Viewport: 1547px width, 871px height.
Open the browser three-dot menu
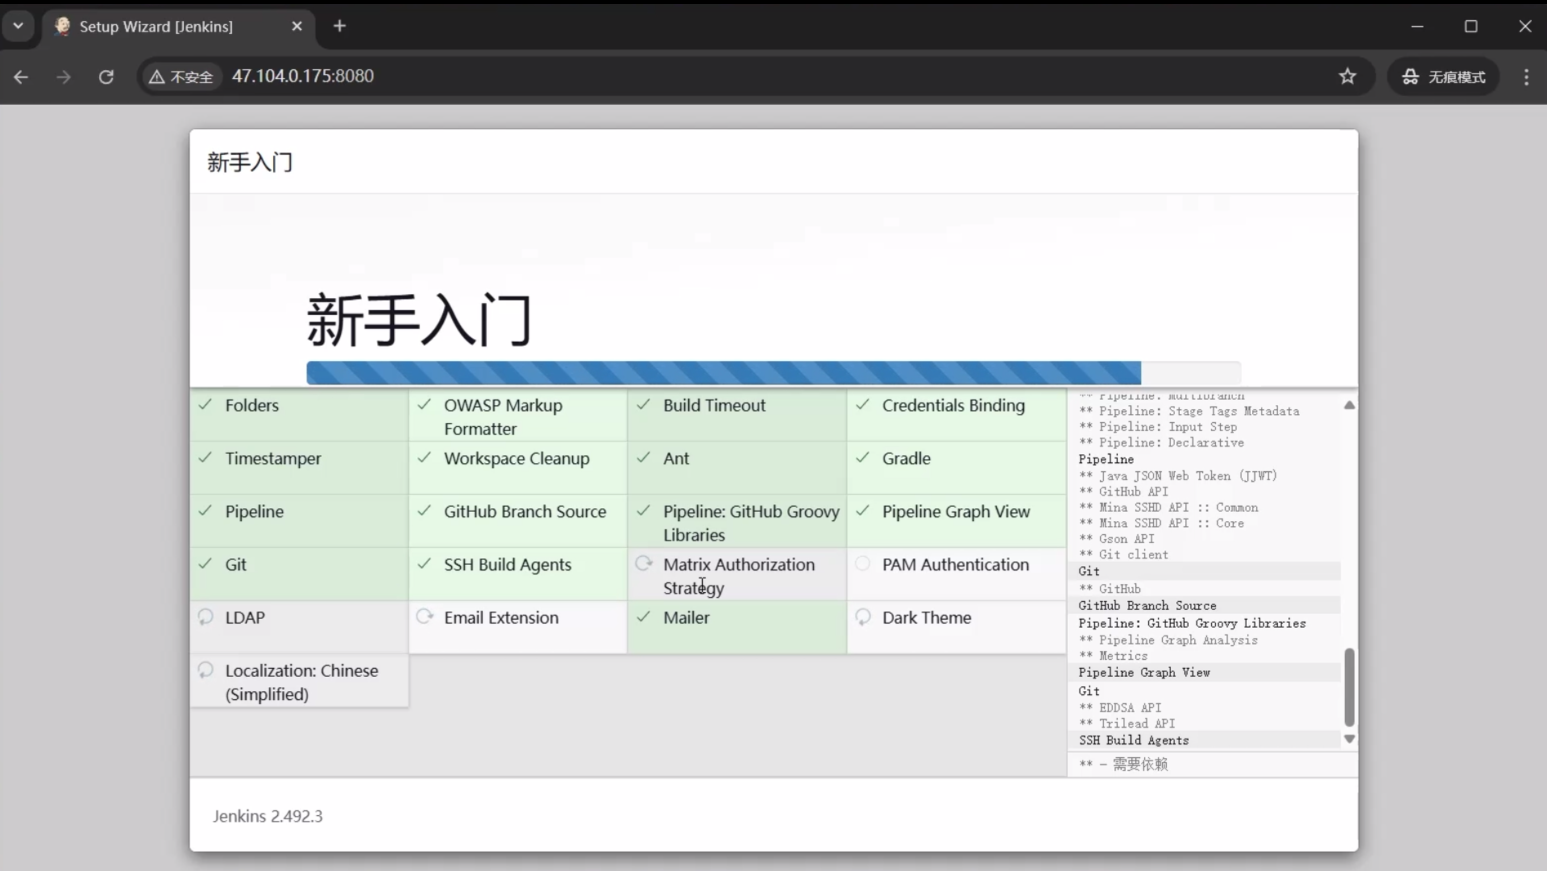[x=1526, y=76]
